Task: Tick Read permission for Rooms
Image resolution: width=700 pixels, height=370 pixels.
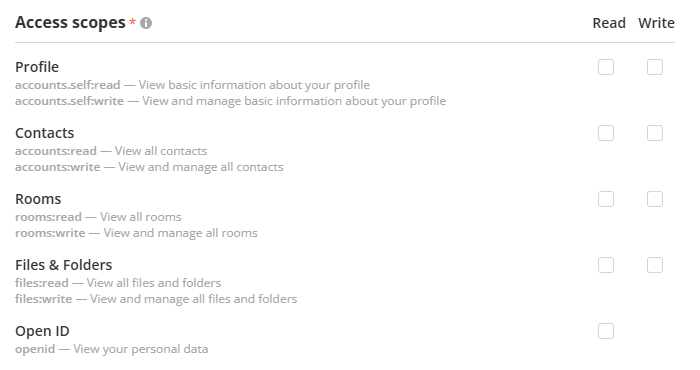Action: click(x=606, y=200)
